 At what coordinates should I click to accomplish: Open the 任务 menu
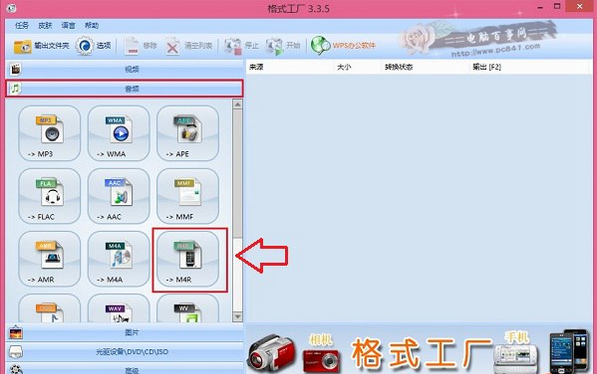(22, 26)
